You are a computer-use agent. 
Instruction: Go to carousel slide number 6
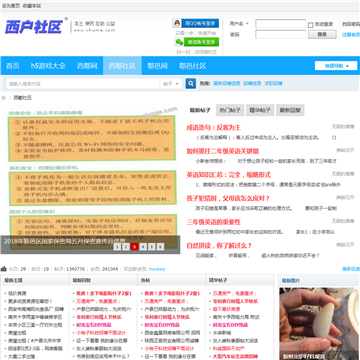(x=160, y=247)
